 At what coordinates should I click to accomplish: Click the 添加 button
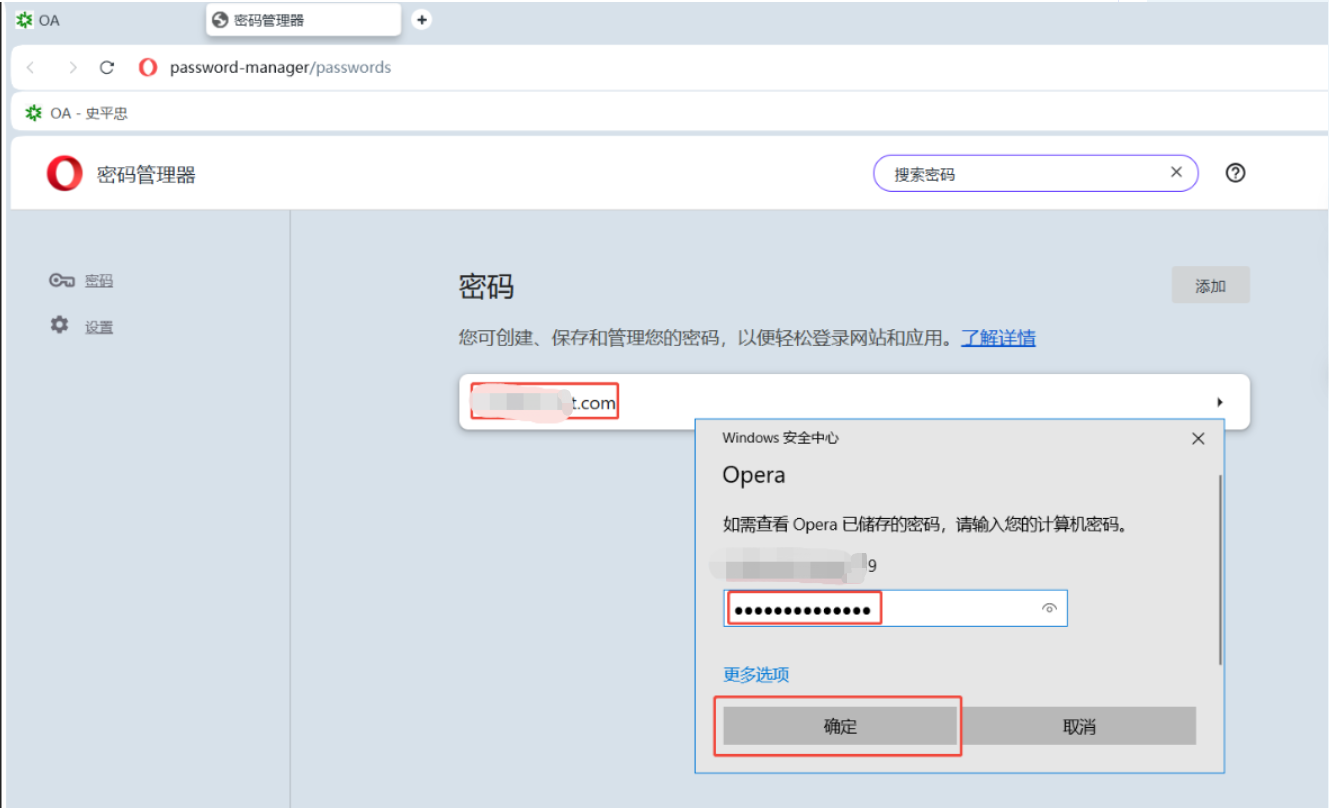point(1210,286)
